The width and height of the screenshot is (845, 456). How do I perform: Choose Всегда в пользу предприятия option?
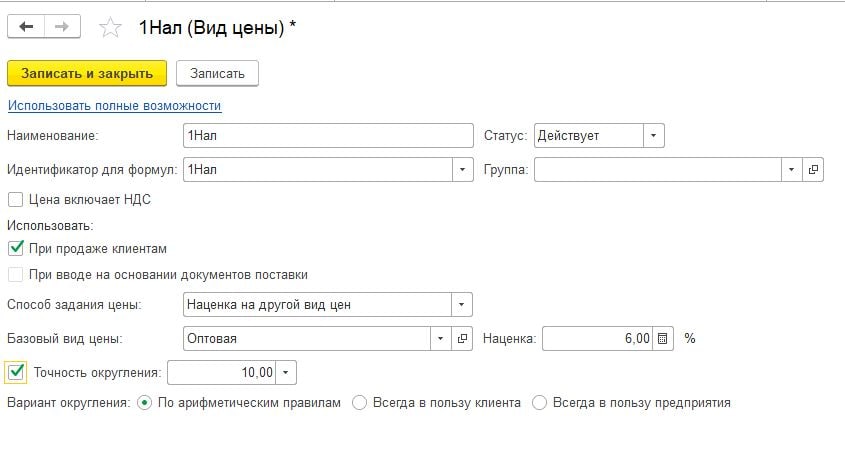coord(539,403)
